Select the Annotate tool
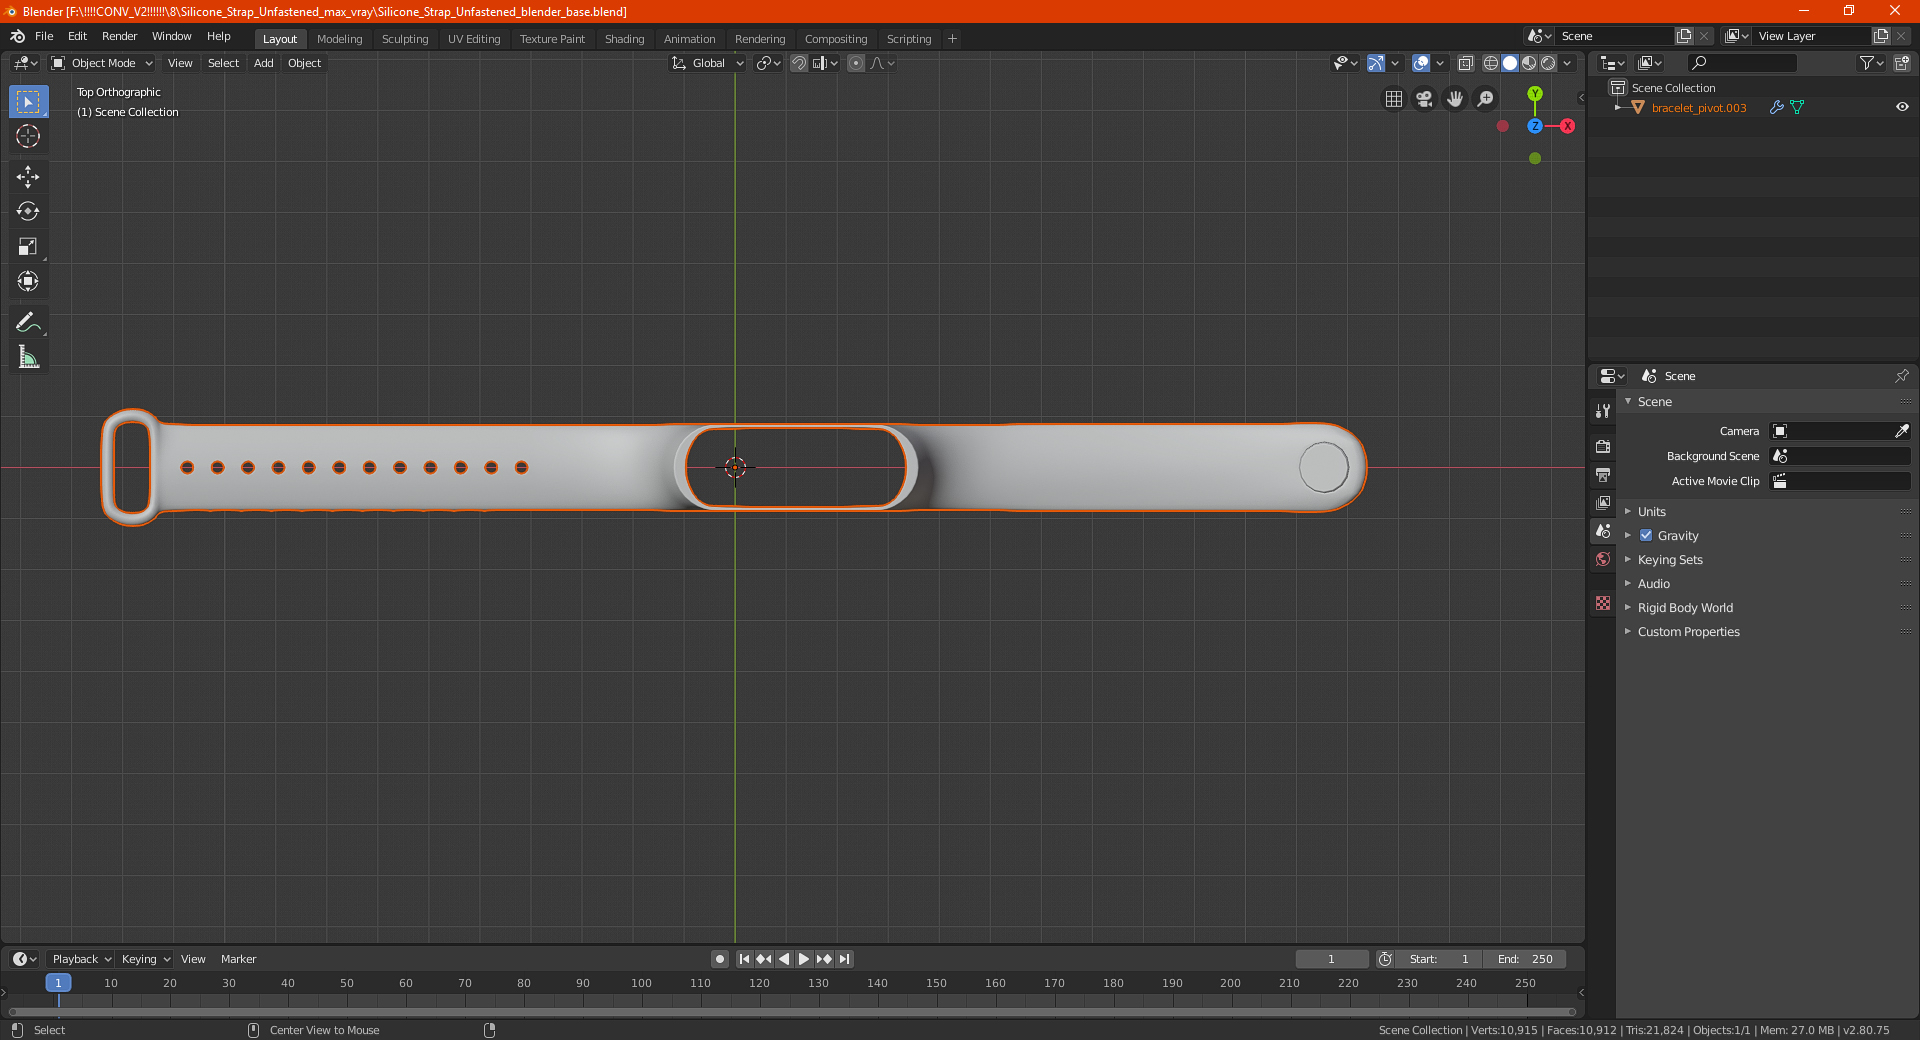 28,322
